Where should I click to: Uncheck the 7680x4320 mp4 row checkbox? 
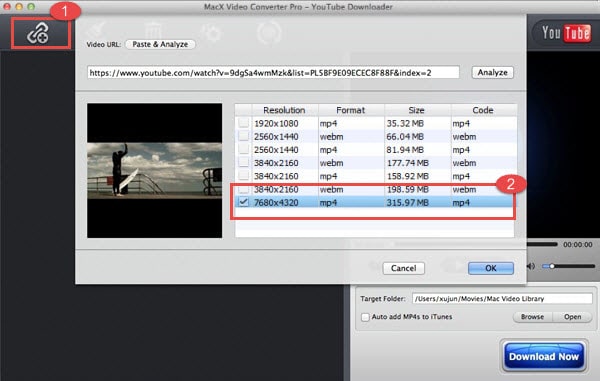(243, 202)
